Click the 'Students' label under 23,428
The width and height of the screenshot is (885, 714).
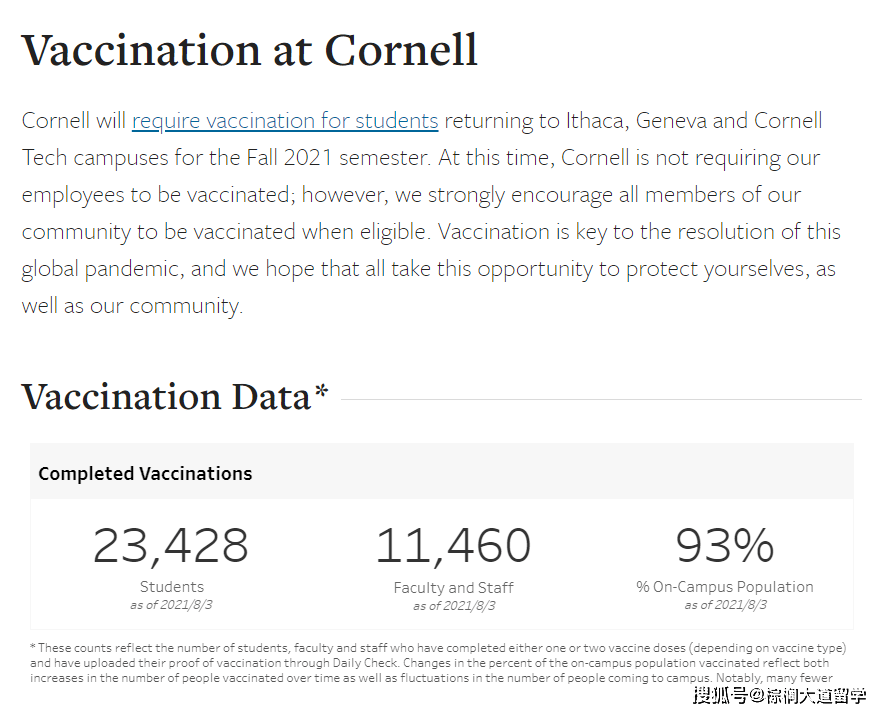[x=172, y=587]
